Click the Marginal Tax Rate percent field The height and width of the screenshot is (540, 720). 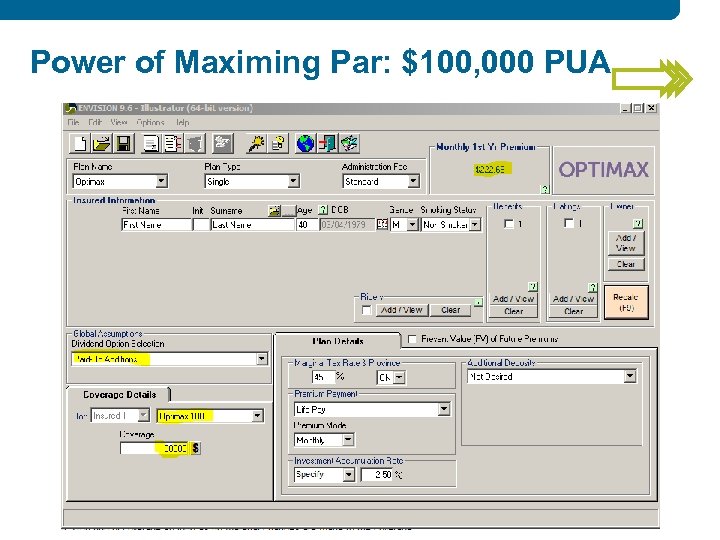click(324, 377)
